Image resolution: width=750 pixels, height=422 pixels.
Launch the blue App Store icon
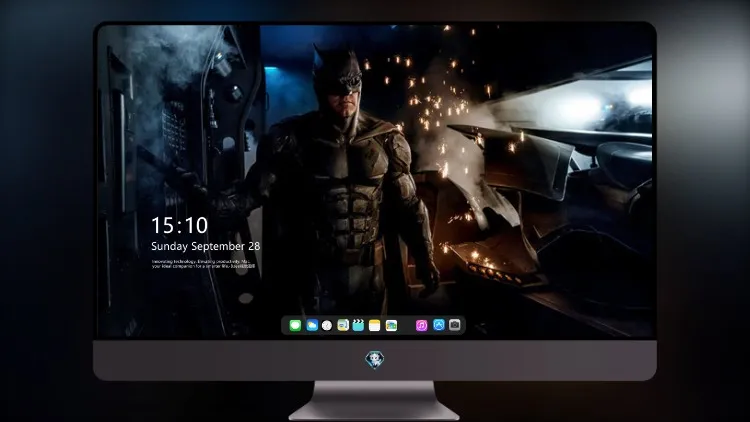439,325
